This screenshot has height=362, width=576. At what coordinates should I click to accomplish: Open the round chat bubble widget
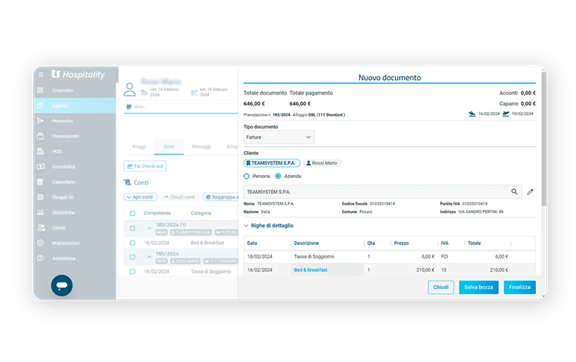pyautogui.click(x=62, y=285)
